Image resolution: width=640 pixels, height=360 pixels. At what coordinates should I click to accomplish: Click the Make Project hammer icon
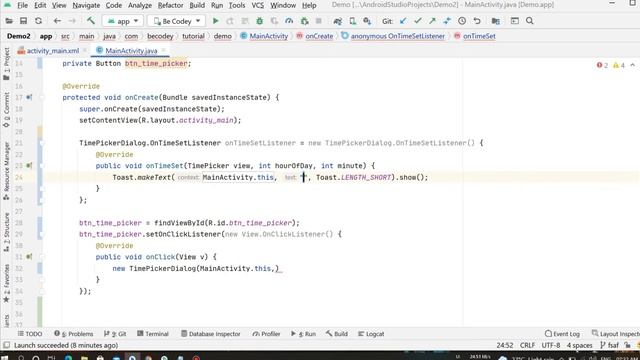click(91, 21)
